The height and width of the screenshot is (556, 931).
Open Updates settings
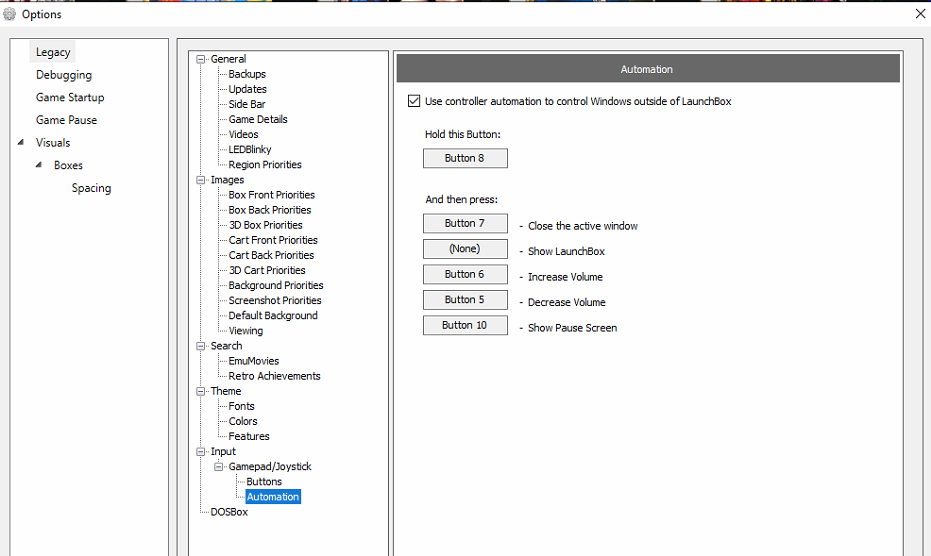248,89
